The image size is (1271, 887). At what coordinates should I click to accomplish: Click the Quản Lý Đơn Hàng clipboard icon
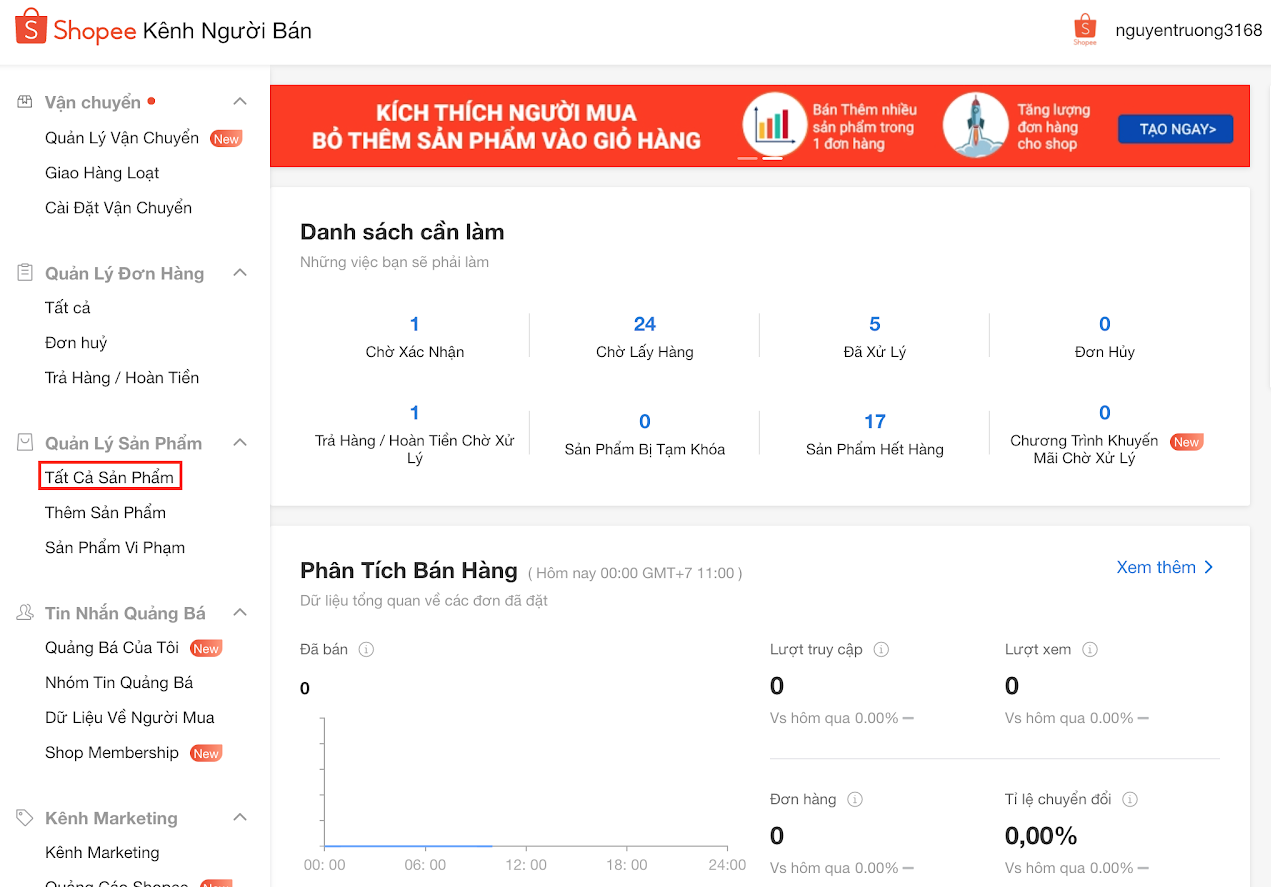pos(25,273)
